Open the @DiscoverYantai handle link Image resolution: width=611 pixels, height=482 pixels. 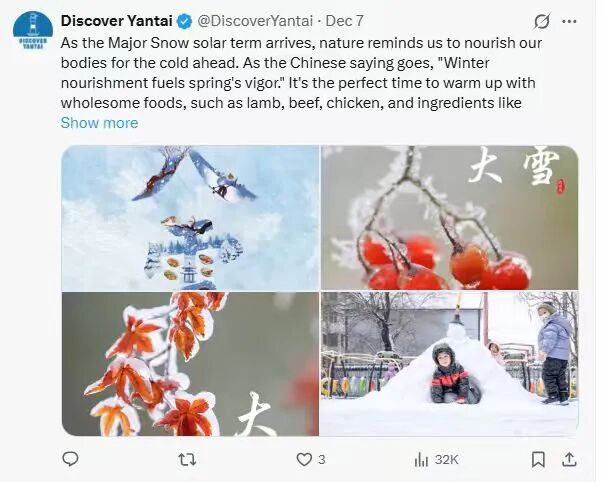pyautogui.click(x=254, y=21)
